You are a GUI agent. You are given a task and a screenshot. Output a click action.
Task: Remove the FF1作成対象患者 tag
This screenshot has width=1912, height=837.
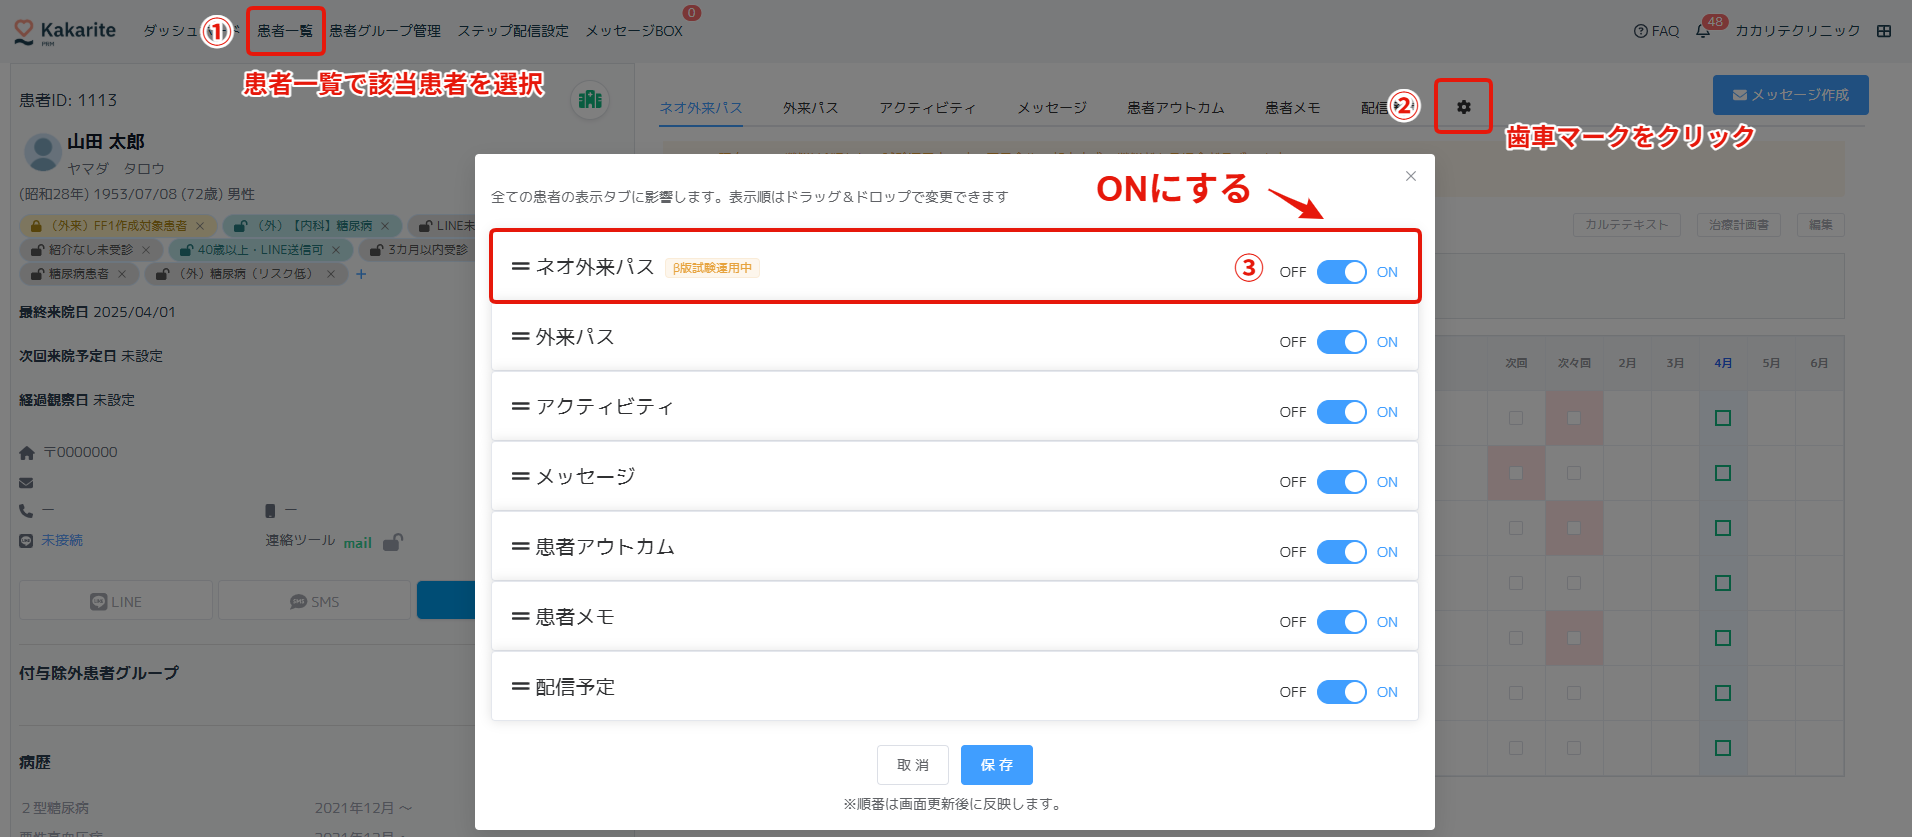point(200,226)
